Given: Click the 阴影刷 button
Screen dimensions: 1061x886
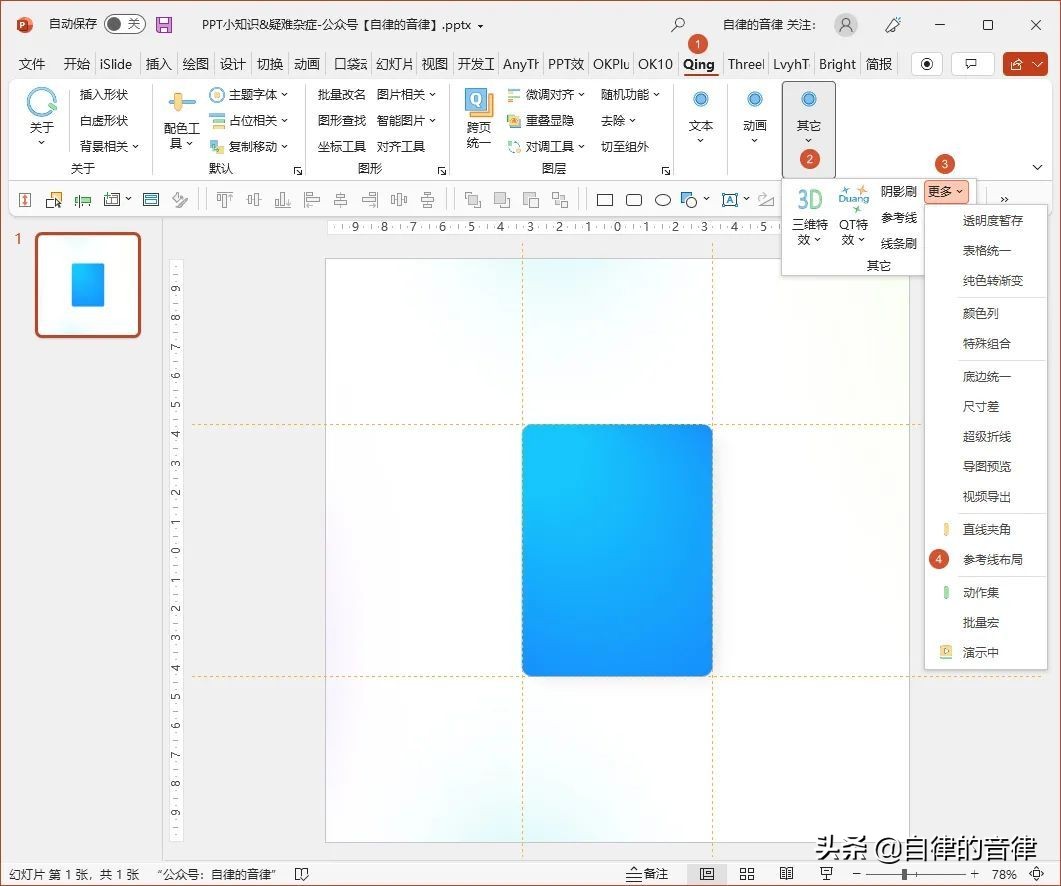Looking at the screenshot, I should point(898,192).
